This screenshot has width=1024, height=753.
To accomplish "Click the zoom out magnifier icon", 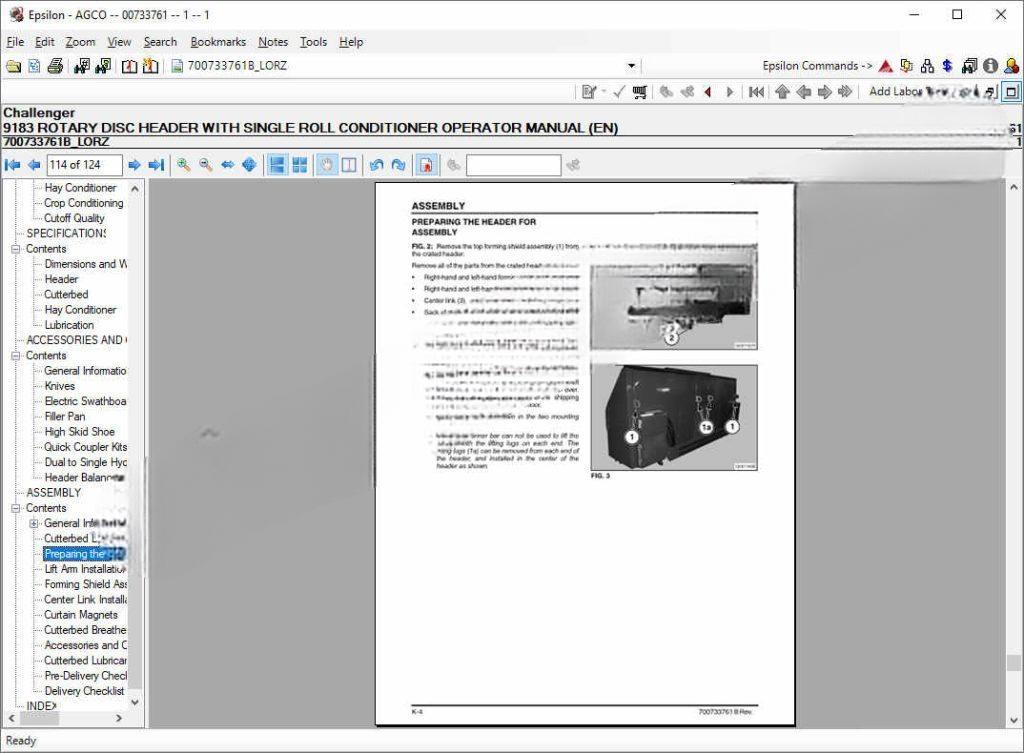I will click(205, 164).
